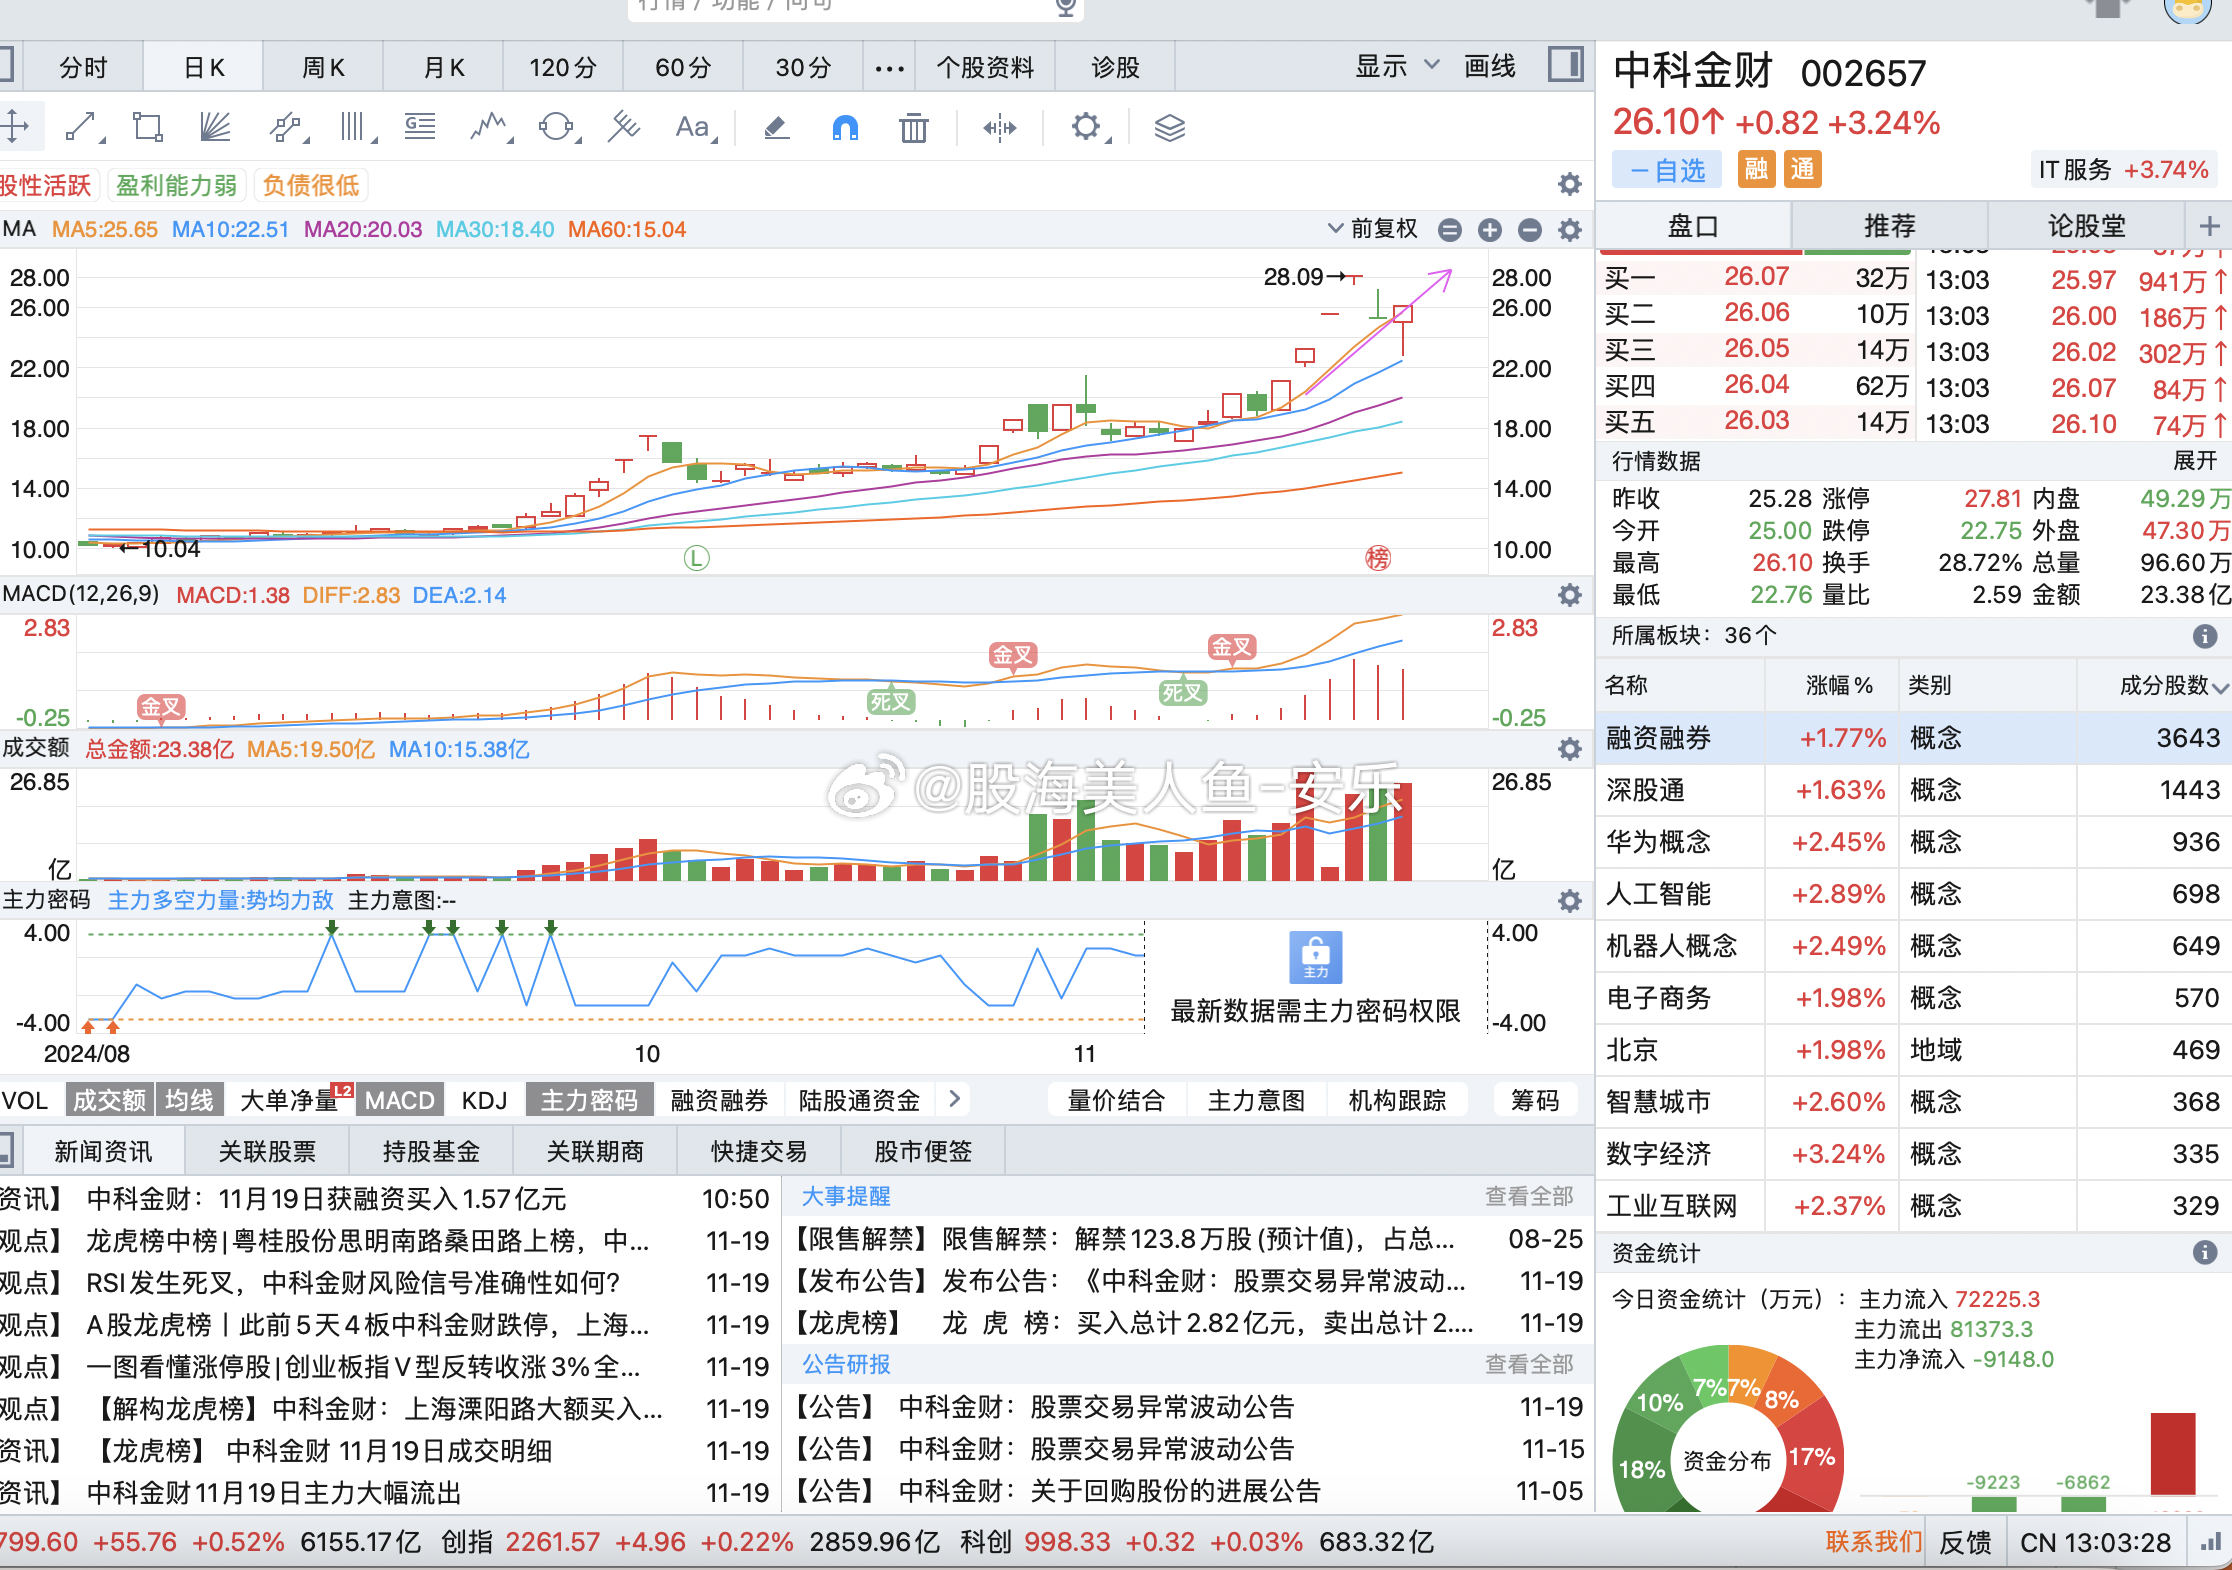Image resolution: width=2232 pixels, height=1570 pixels.
Task: Toggle the KDJ indicator
Action: point(484,1100)
